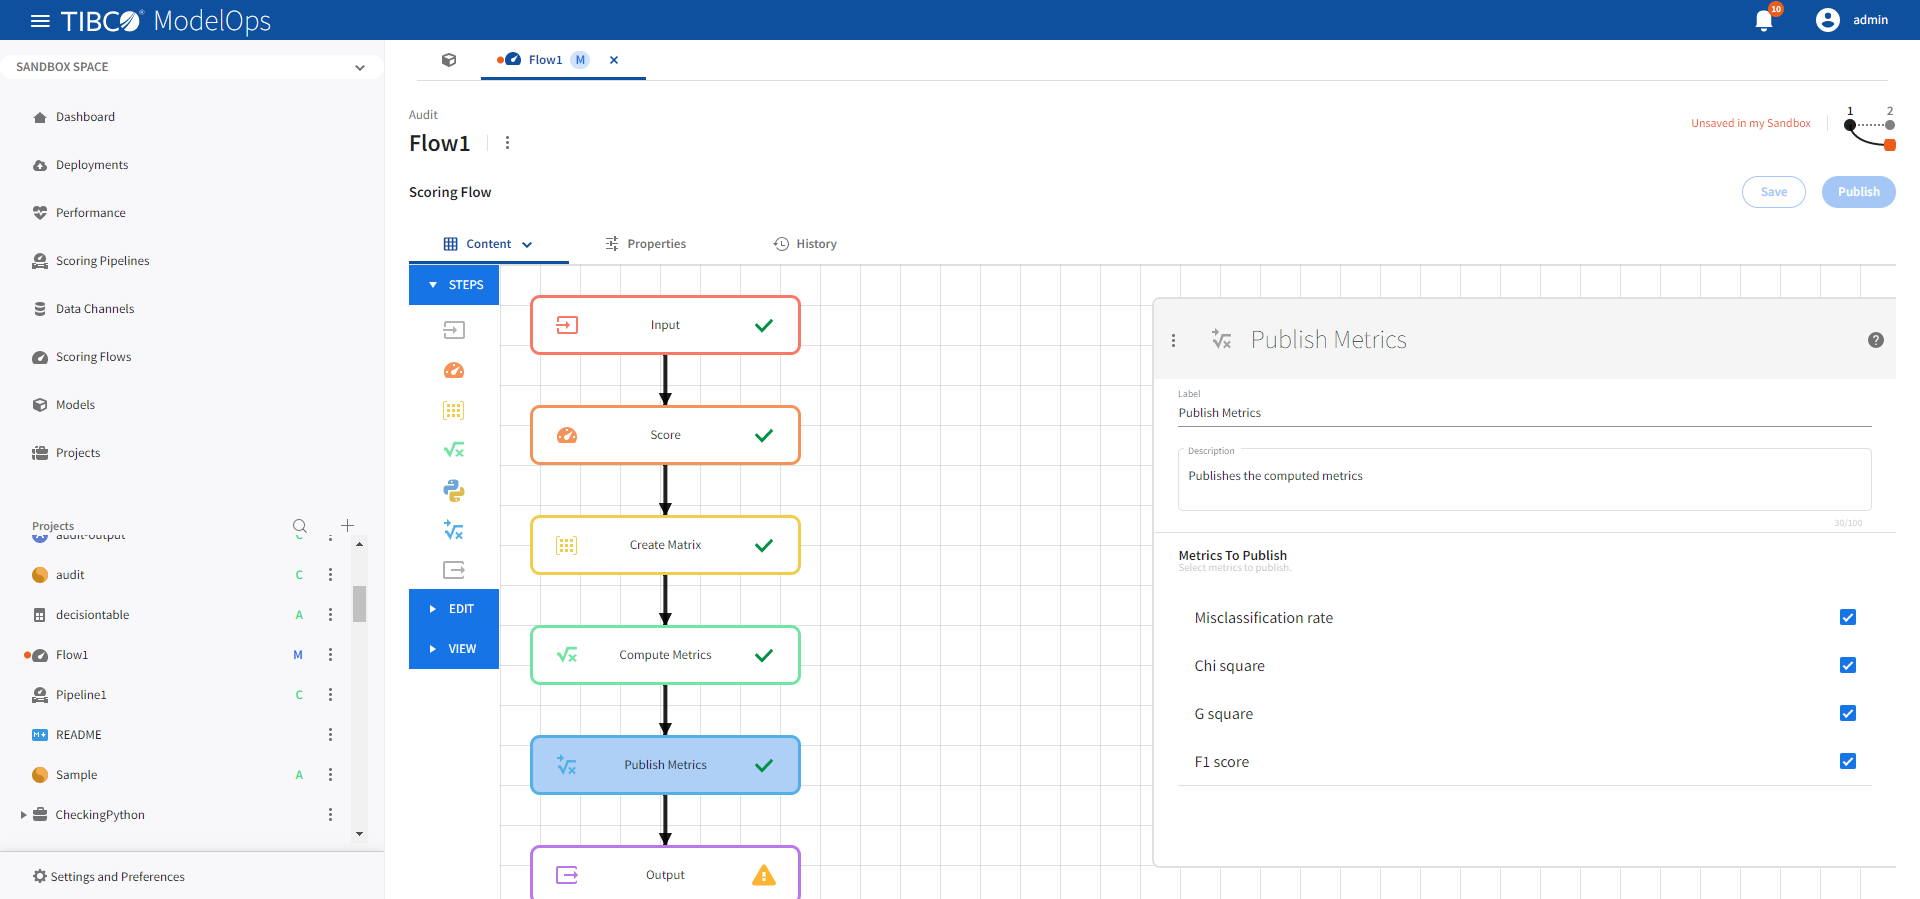Viewport: 1920px width, 899px height.
Task: Click the Label input field
Action: (x=1524, y=413)
